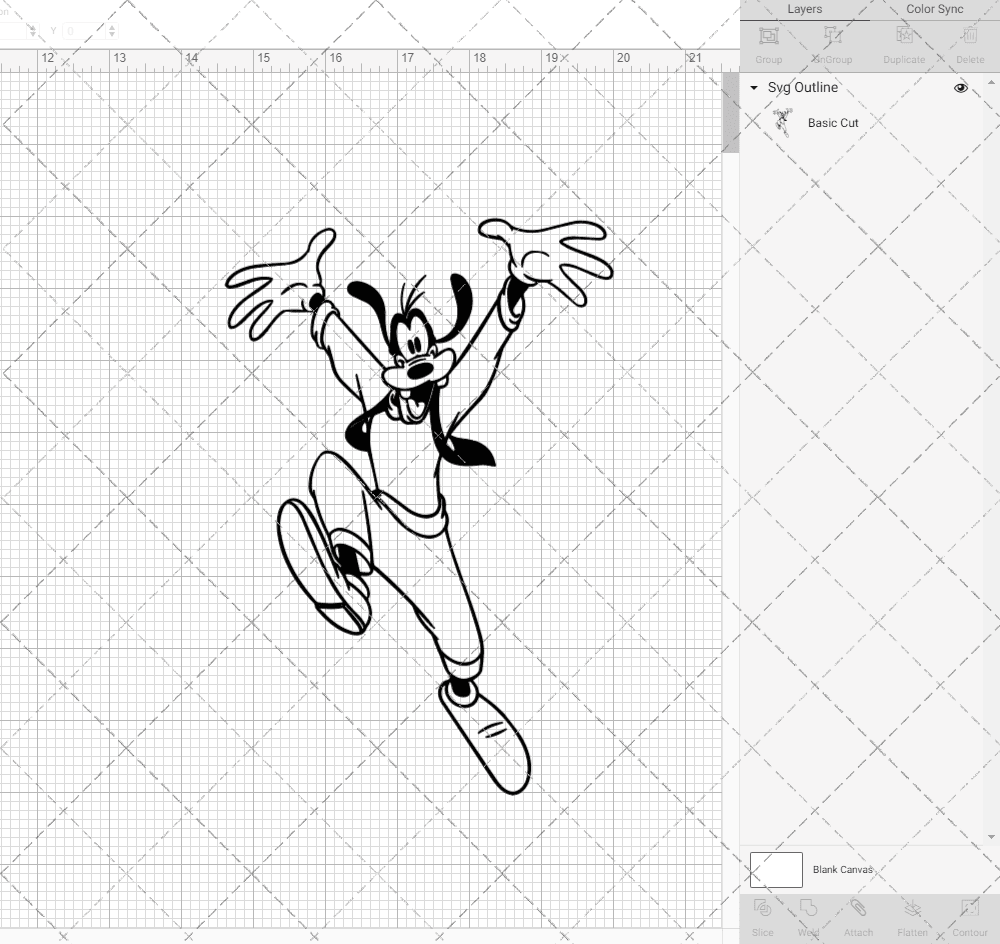Switch to the Layers tab
Image resolution: width=1000 pixels, height=944 pixels.
[x=804, y=10]
